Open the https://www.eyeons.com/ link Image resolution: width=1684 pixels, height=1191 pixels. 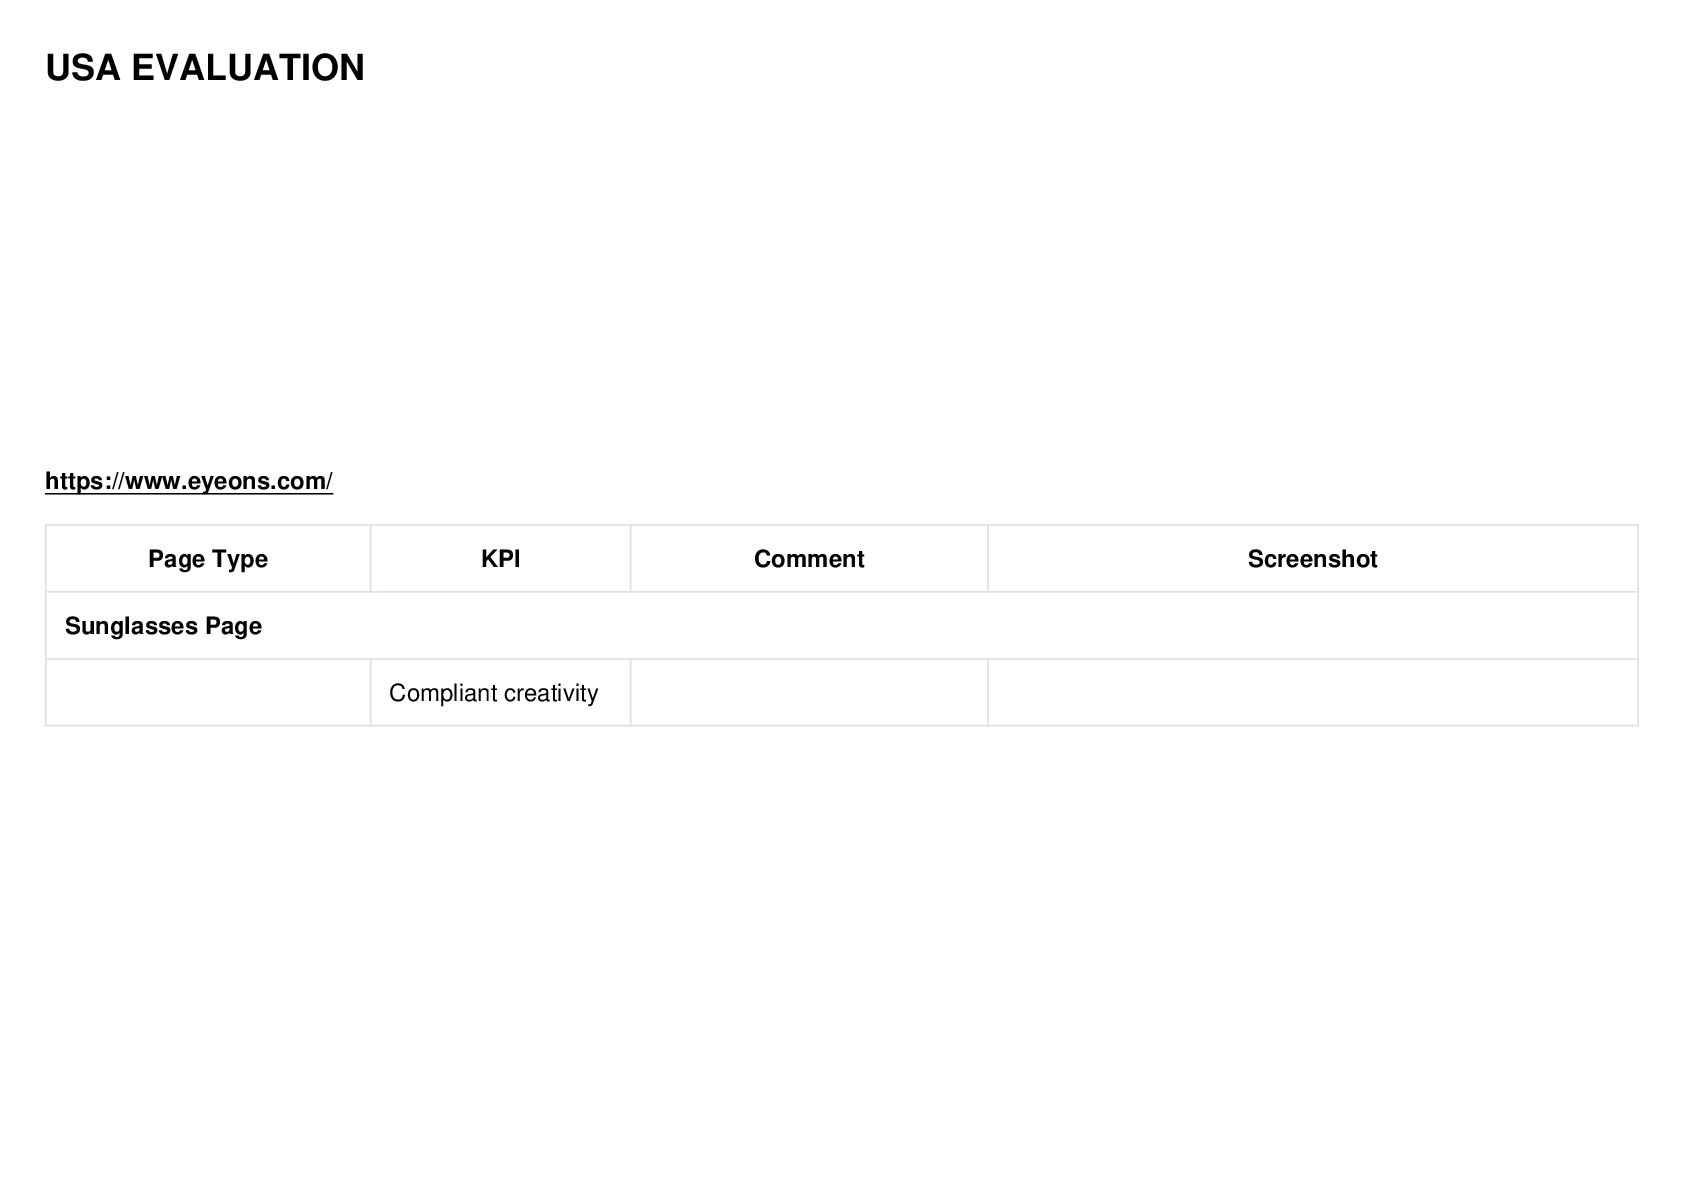(189, 481)
